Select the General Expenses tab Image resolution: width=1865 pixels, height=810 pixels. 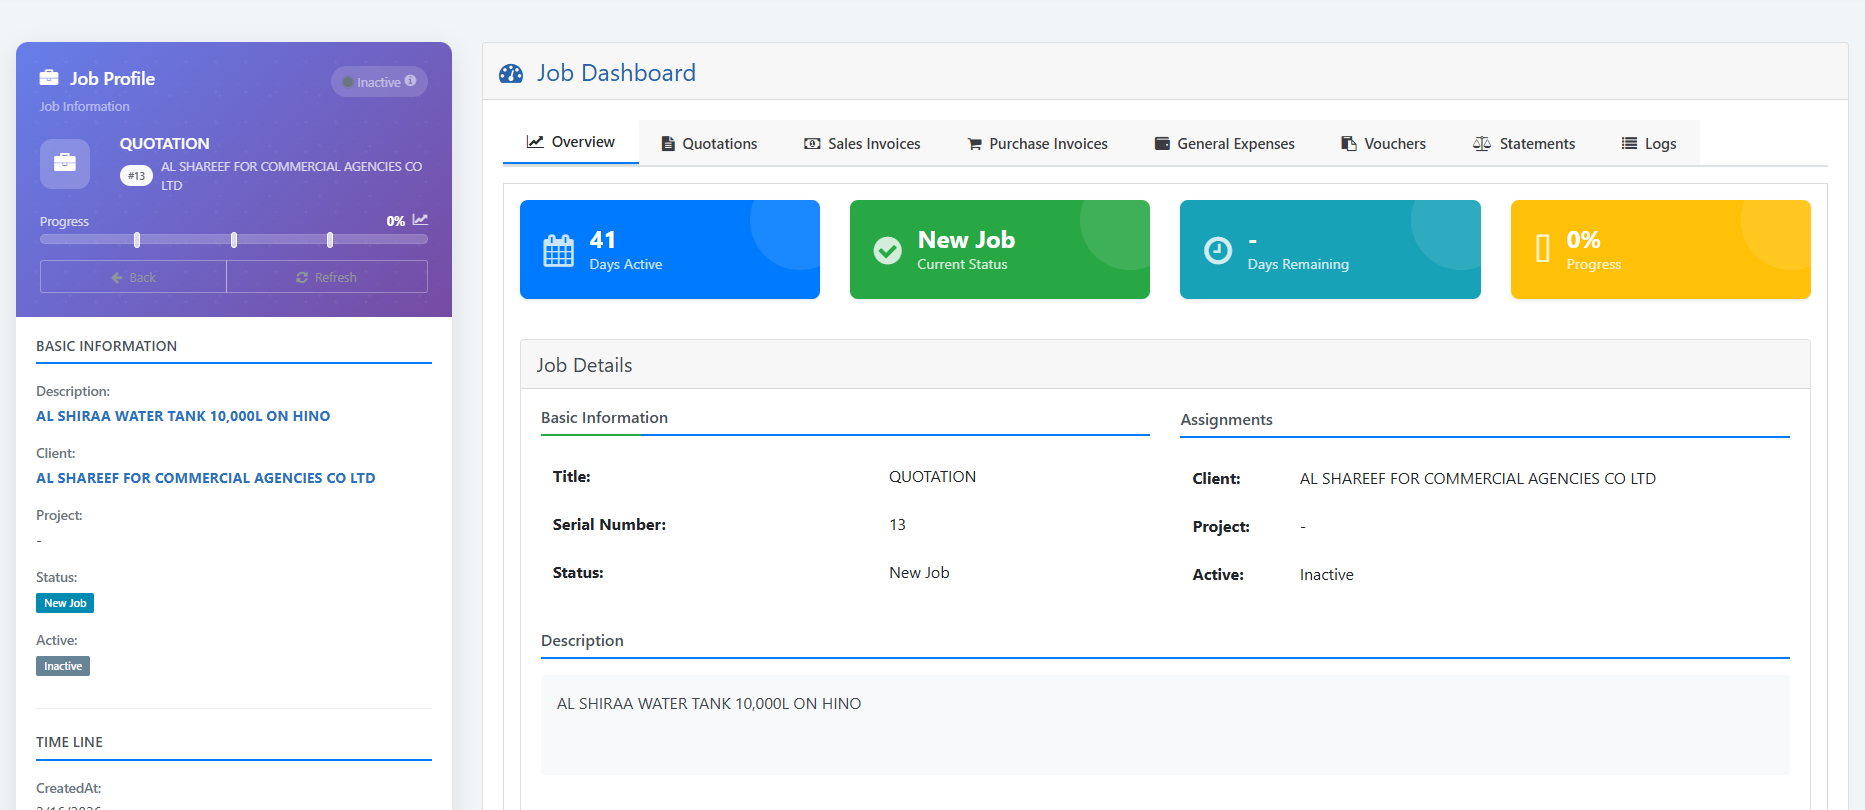[x=1224, y=144]
